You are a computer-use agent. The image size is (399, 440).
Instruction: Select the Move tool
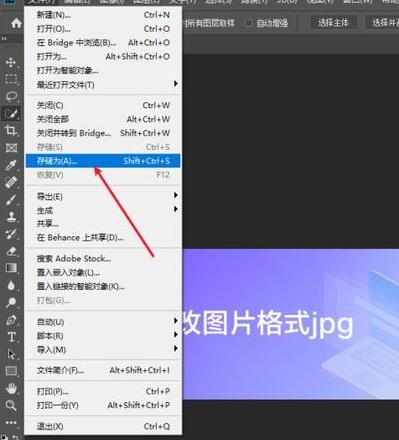coord(11,62)
